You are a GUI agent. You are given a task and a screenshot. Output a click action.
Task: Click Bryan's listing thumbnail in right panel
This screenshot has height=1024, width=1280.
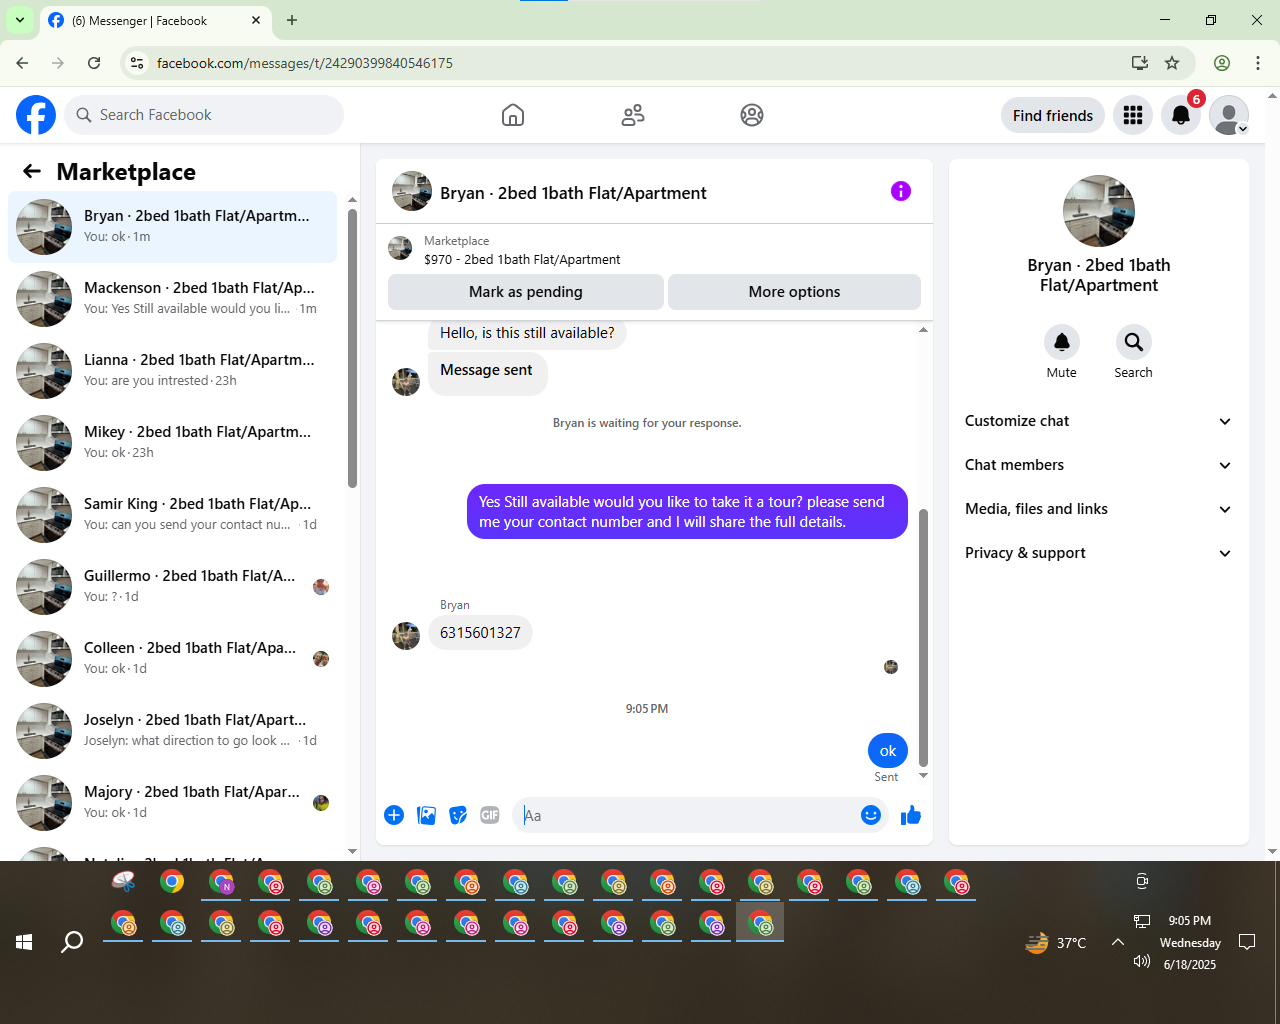click(1099, 211)
